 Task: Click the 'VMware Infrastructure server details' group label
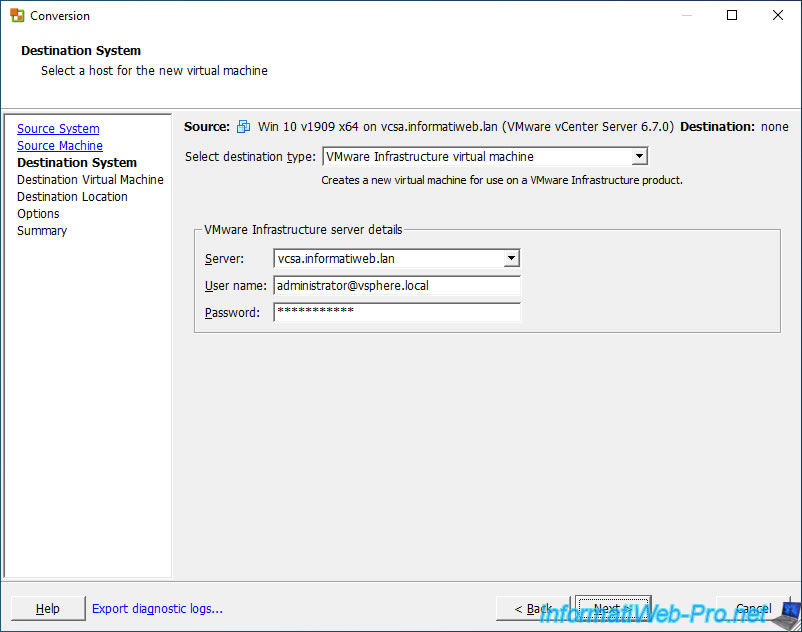pos(303,230)
